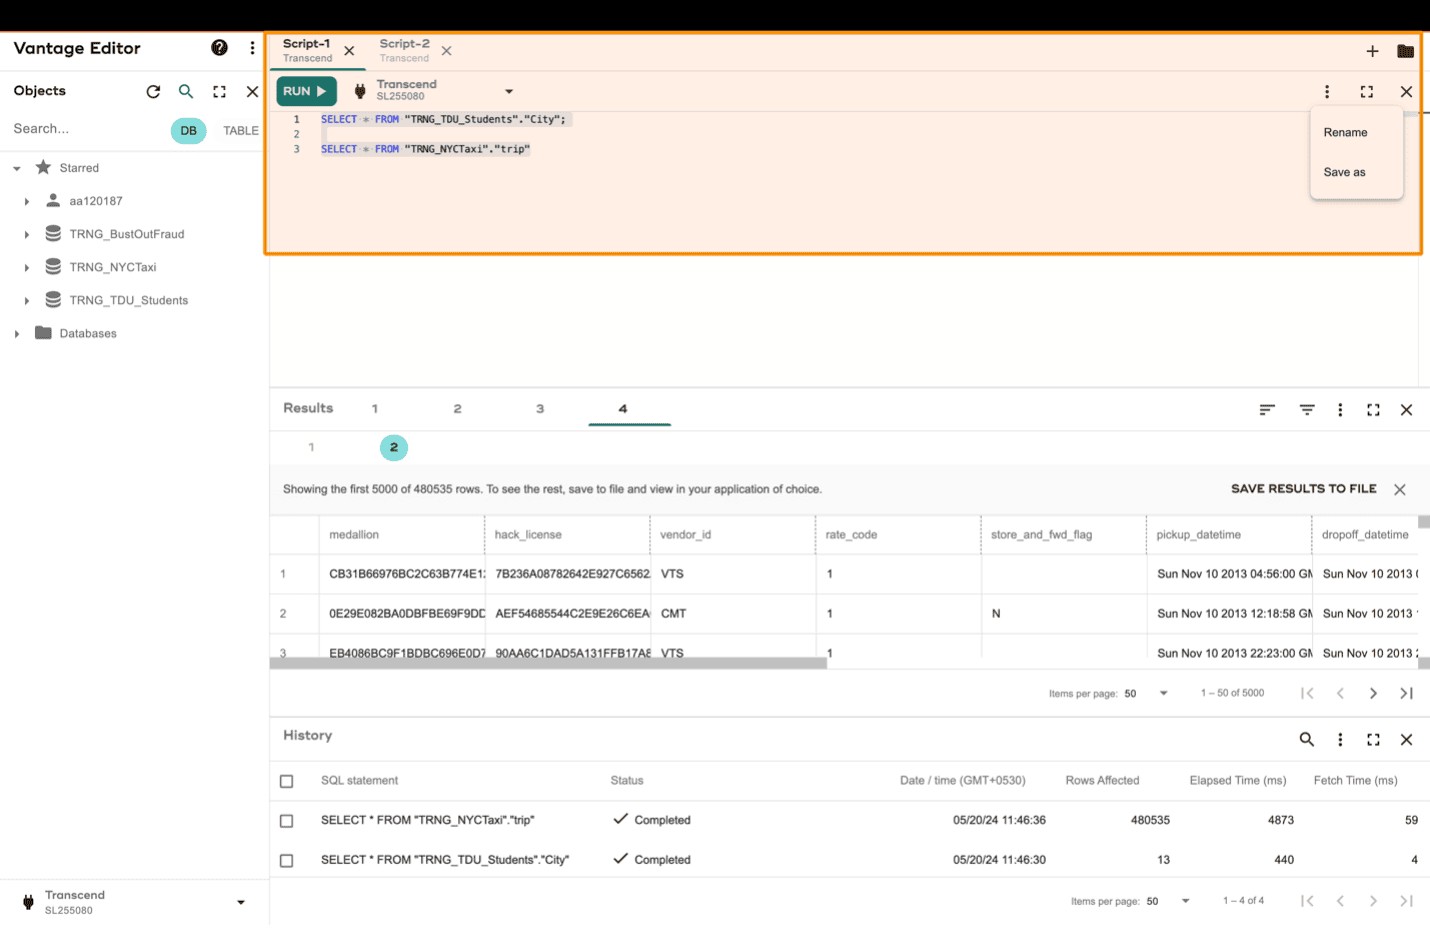This screenshot has height=928, width=1430.
Task: Search the History panel
Action: point(1306,740)
